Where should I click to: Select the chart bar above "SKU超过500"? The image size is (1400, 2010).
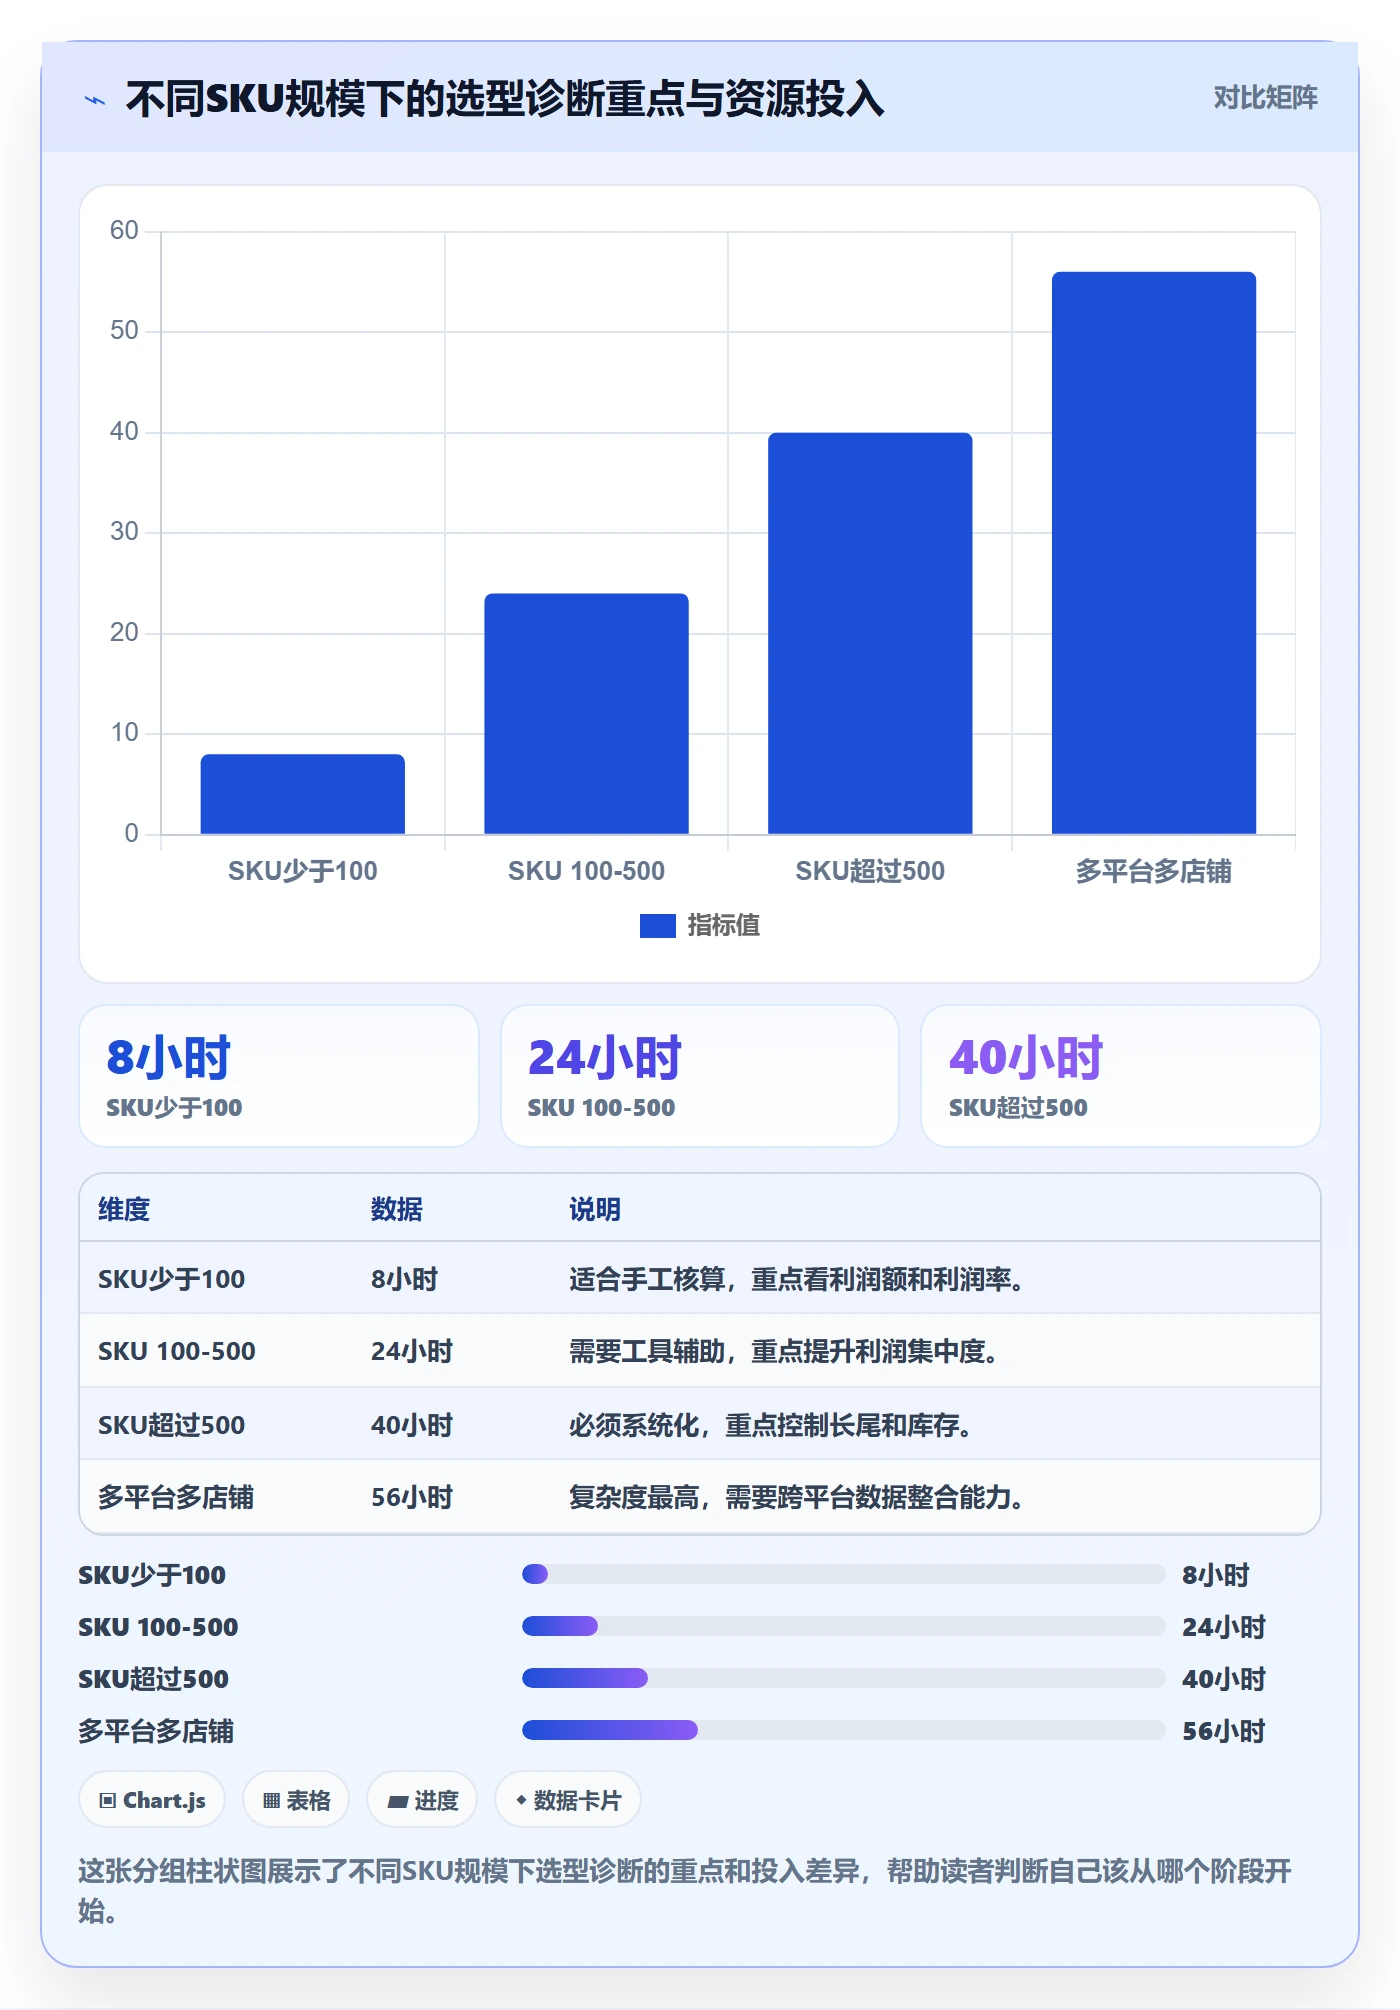point(870,633)
